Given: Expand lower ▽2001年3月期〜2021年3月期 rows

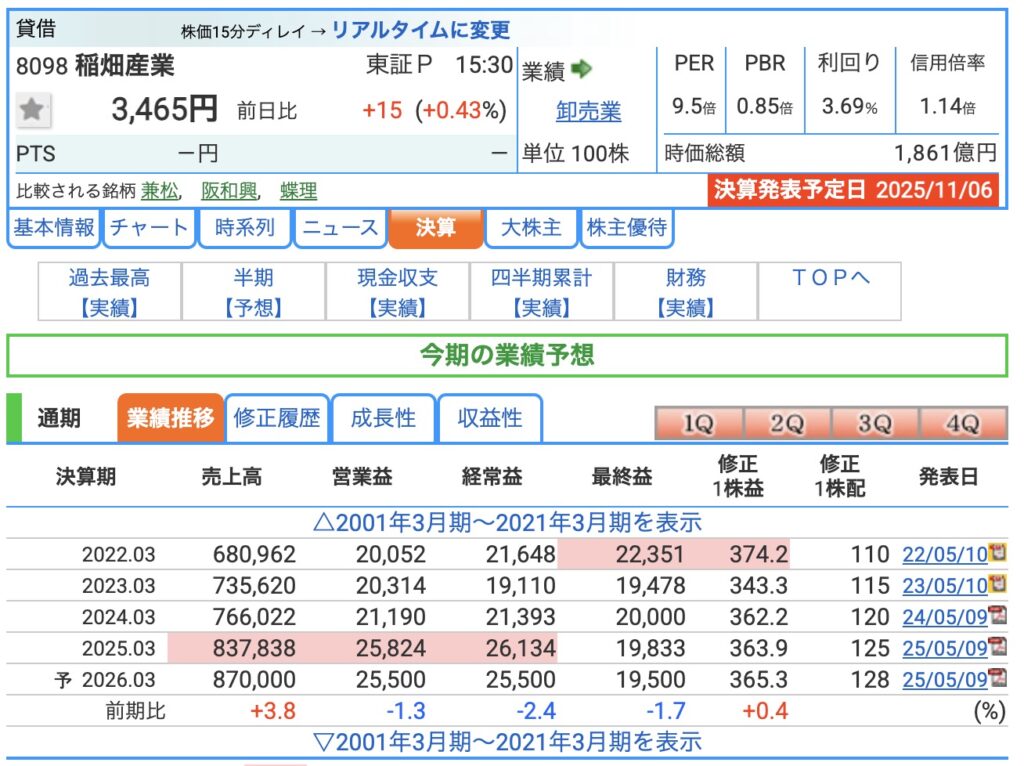Looking at the screenshot, I should point(508,741).
